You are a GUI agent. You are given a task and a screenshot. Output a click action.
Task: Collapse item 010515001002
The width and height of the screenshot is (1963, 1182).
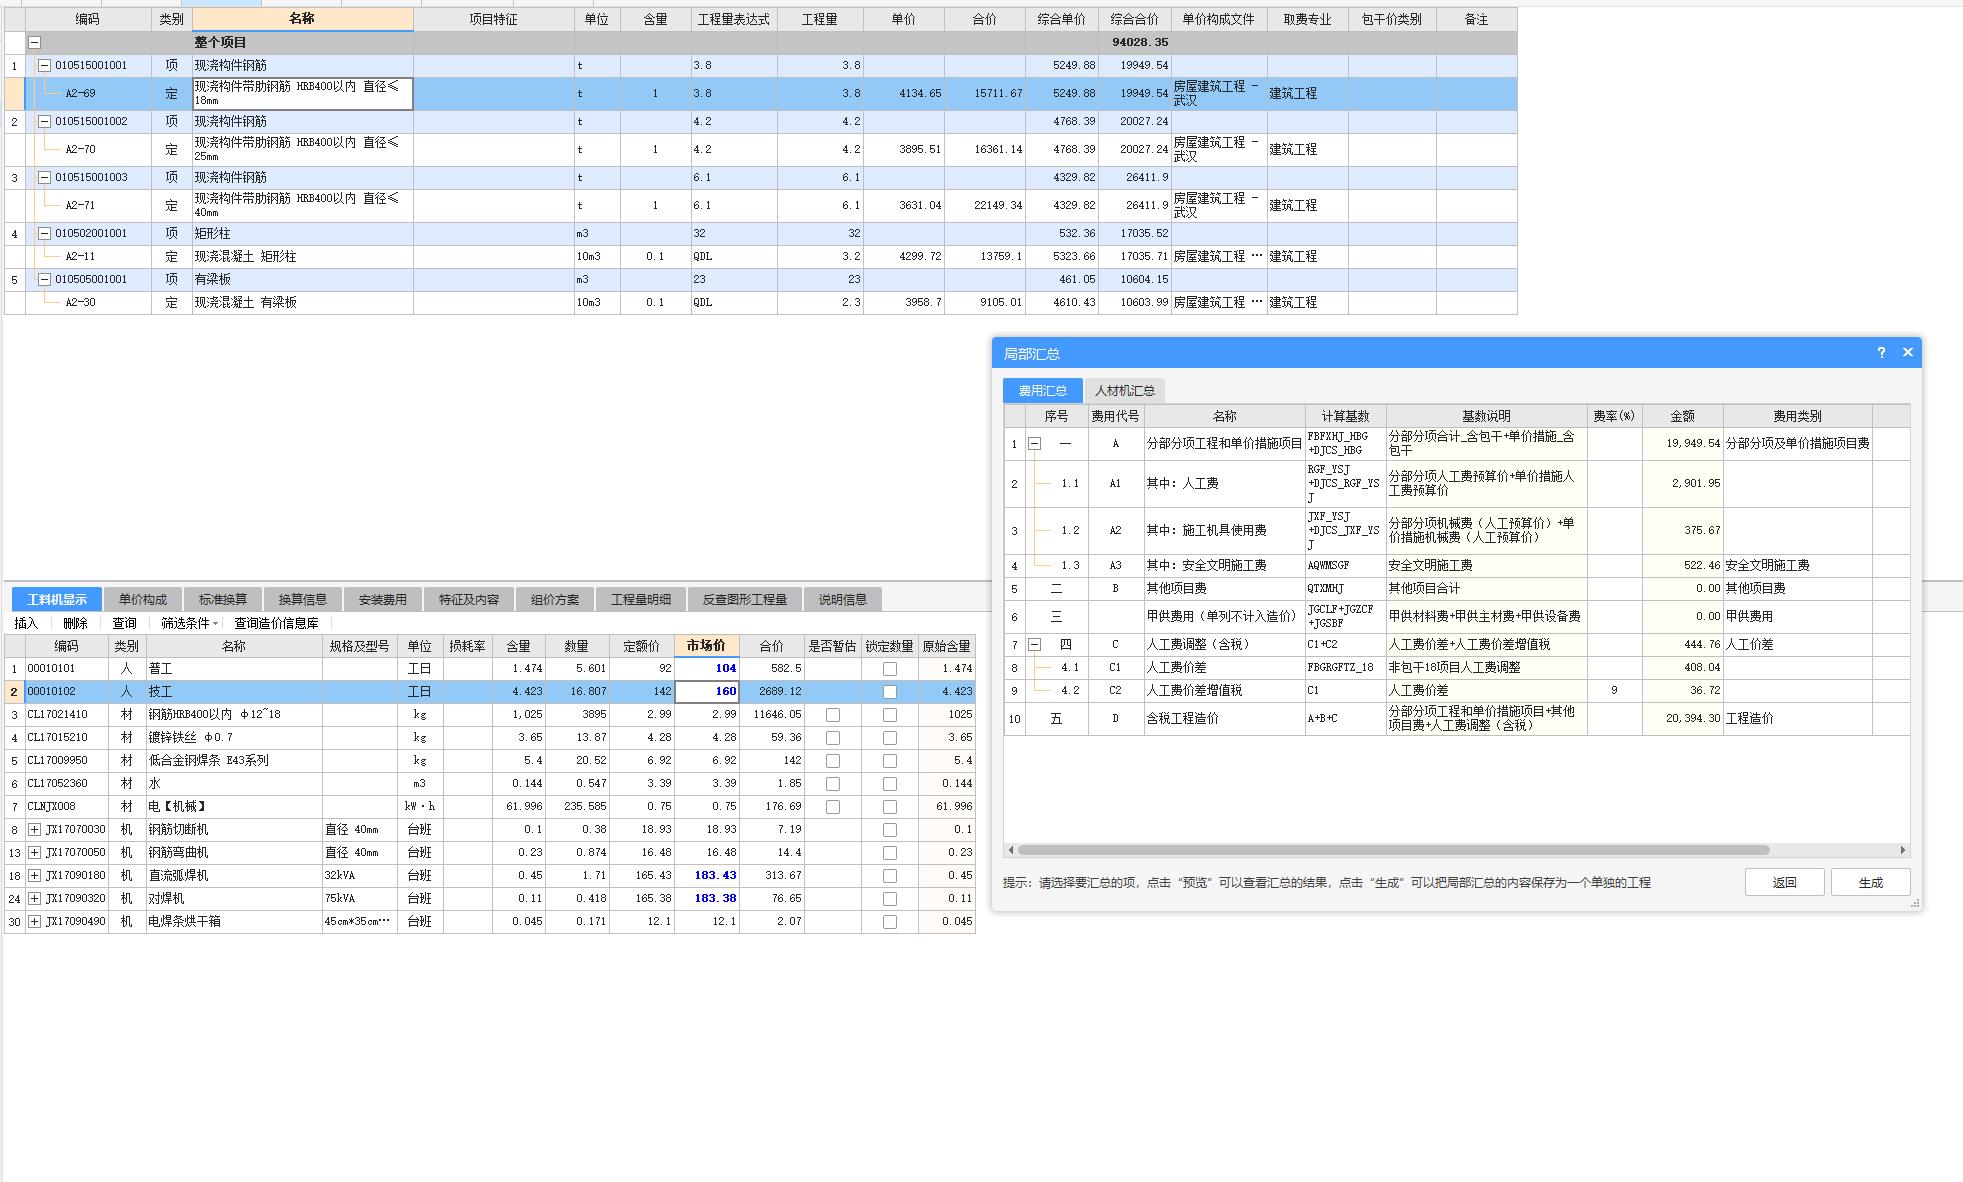44,121
